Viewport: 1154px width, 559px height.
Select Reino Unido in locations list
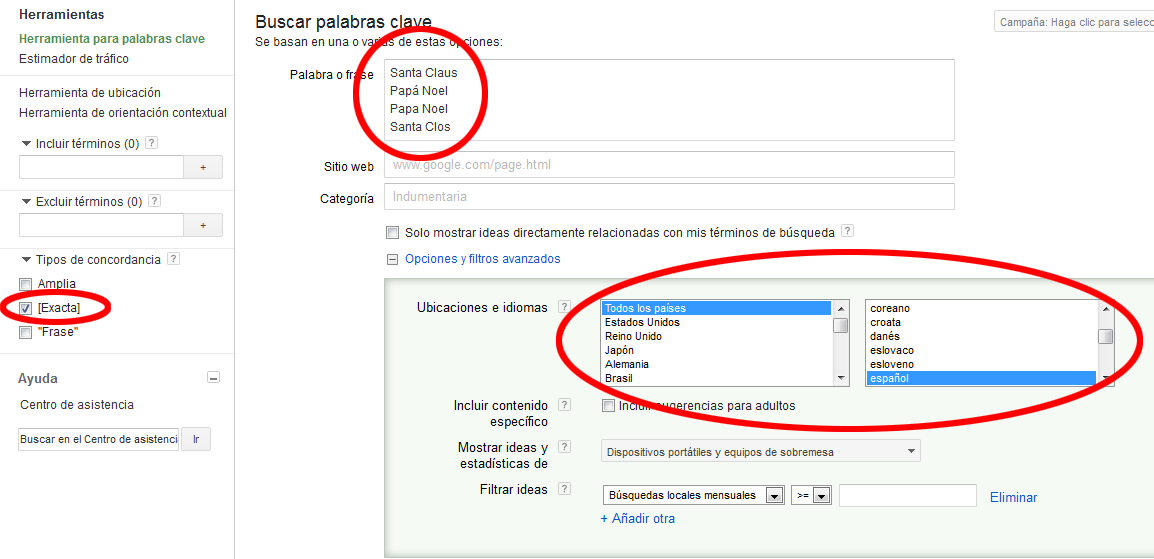716,336
